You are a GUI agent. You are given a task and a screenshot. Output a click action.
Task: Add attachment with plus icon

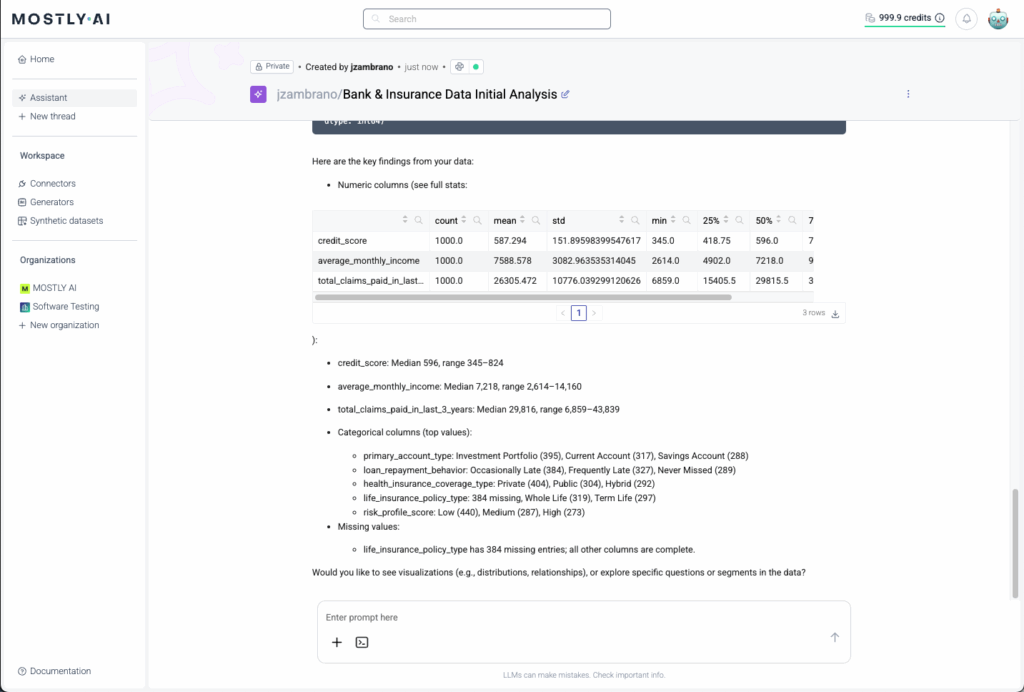(336, 642)
